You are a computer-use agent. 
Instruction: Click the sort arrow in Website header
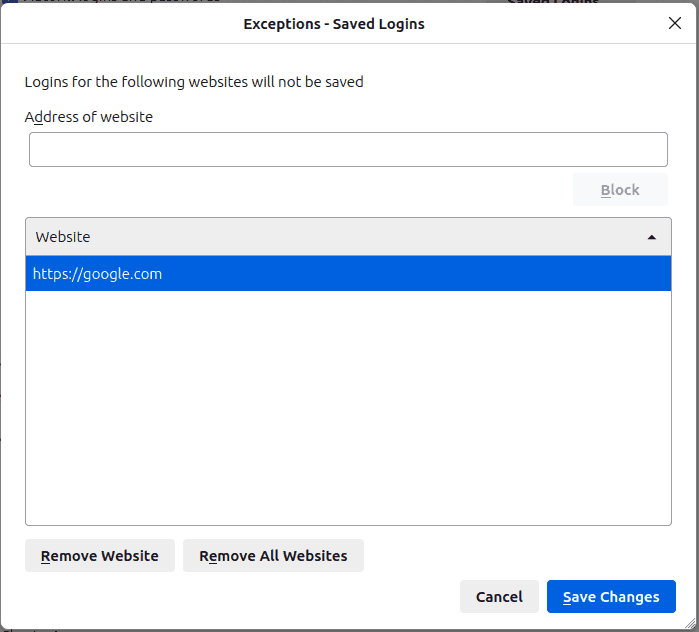(652, 237)
